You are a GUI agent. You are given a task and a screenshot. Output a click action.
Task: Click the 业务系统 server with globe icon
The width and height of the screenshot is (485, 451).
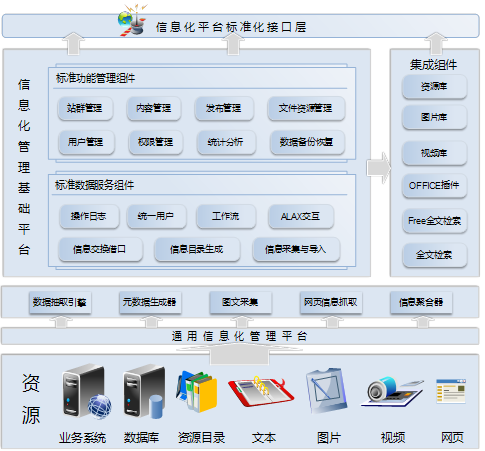[x=86, y=391]
